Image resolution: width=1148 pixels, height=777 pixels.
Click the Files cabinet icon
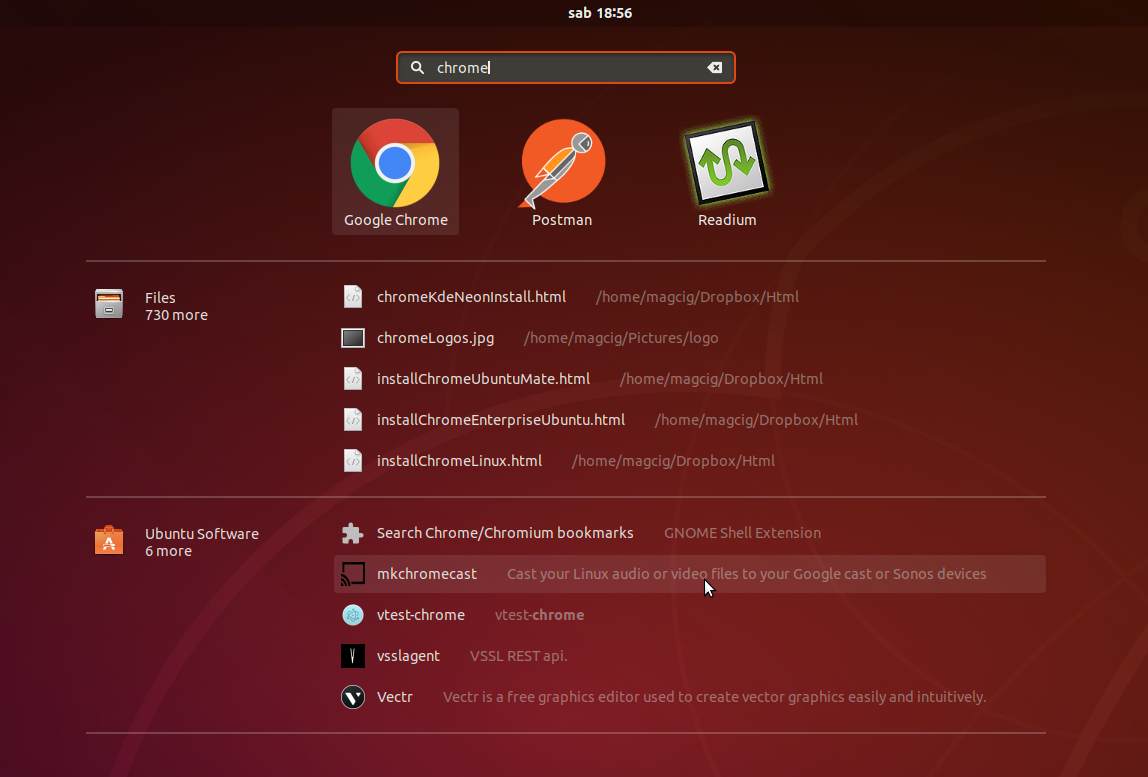pyautogui.click(x=108, y=304)
